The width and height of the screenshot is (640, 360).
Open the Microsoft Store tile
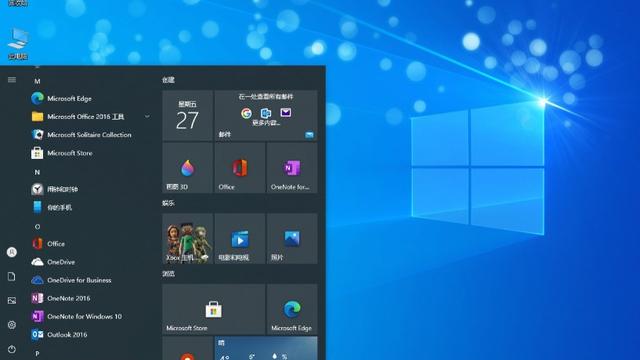tap(214, 309)
